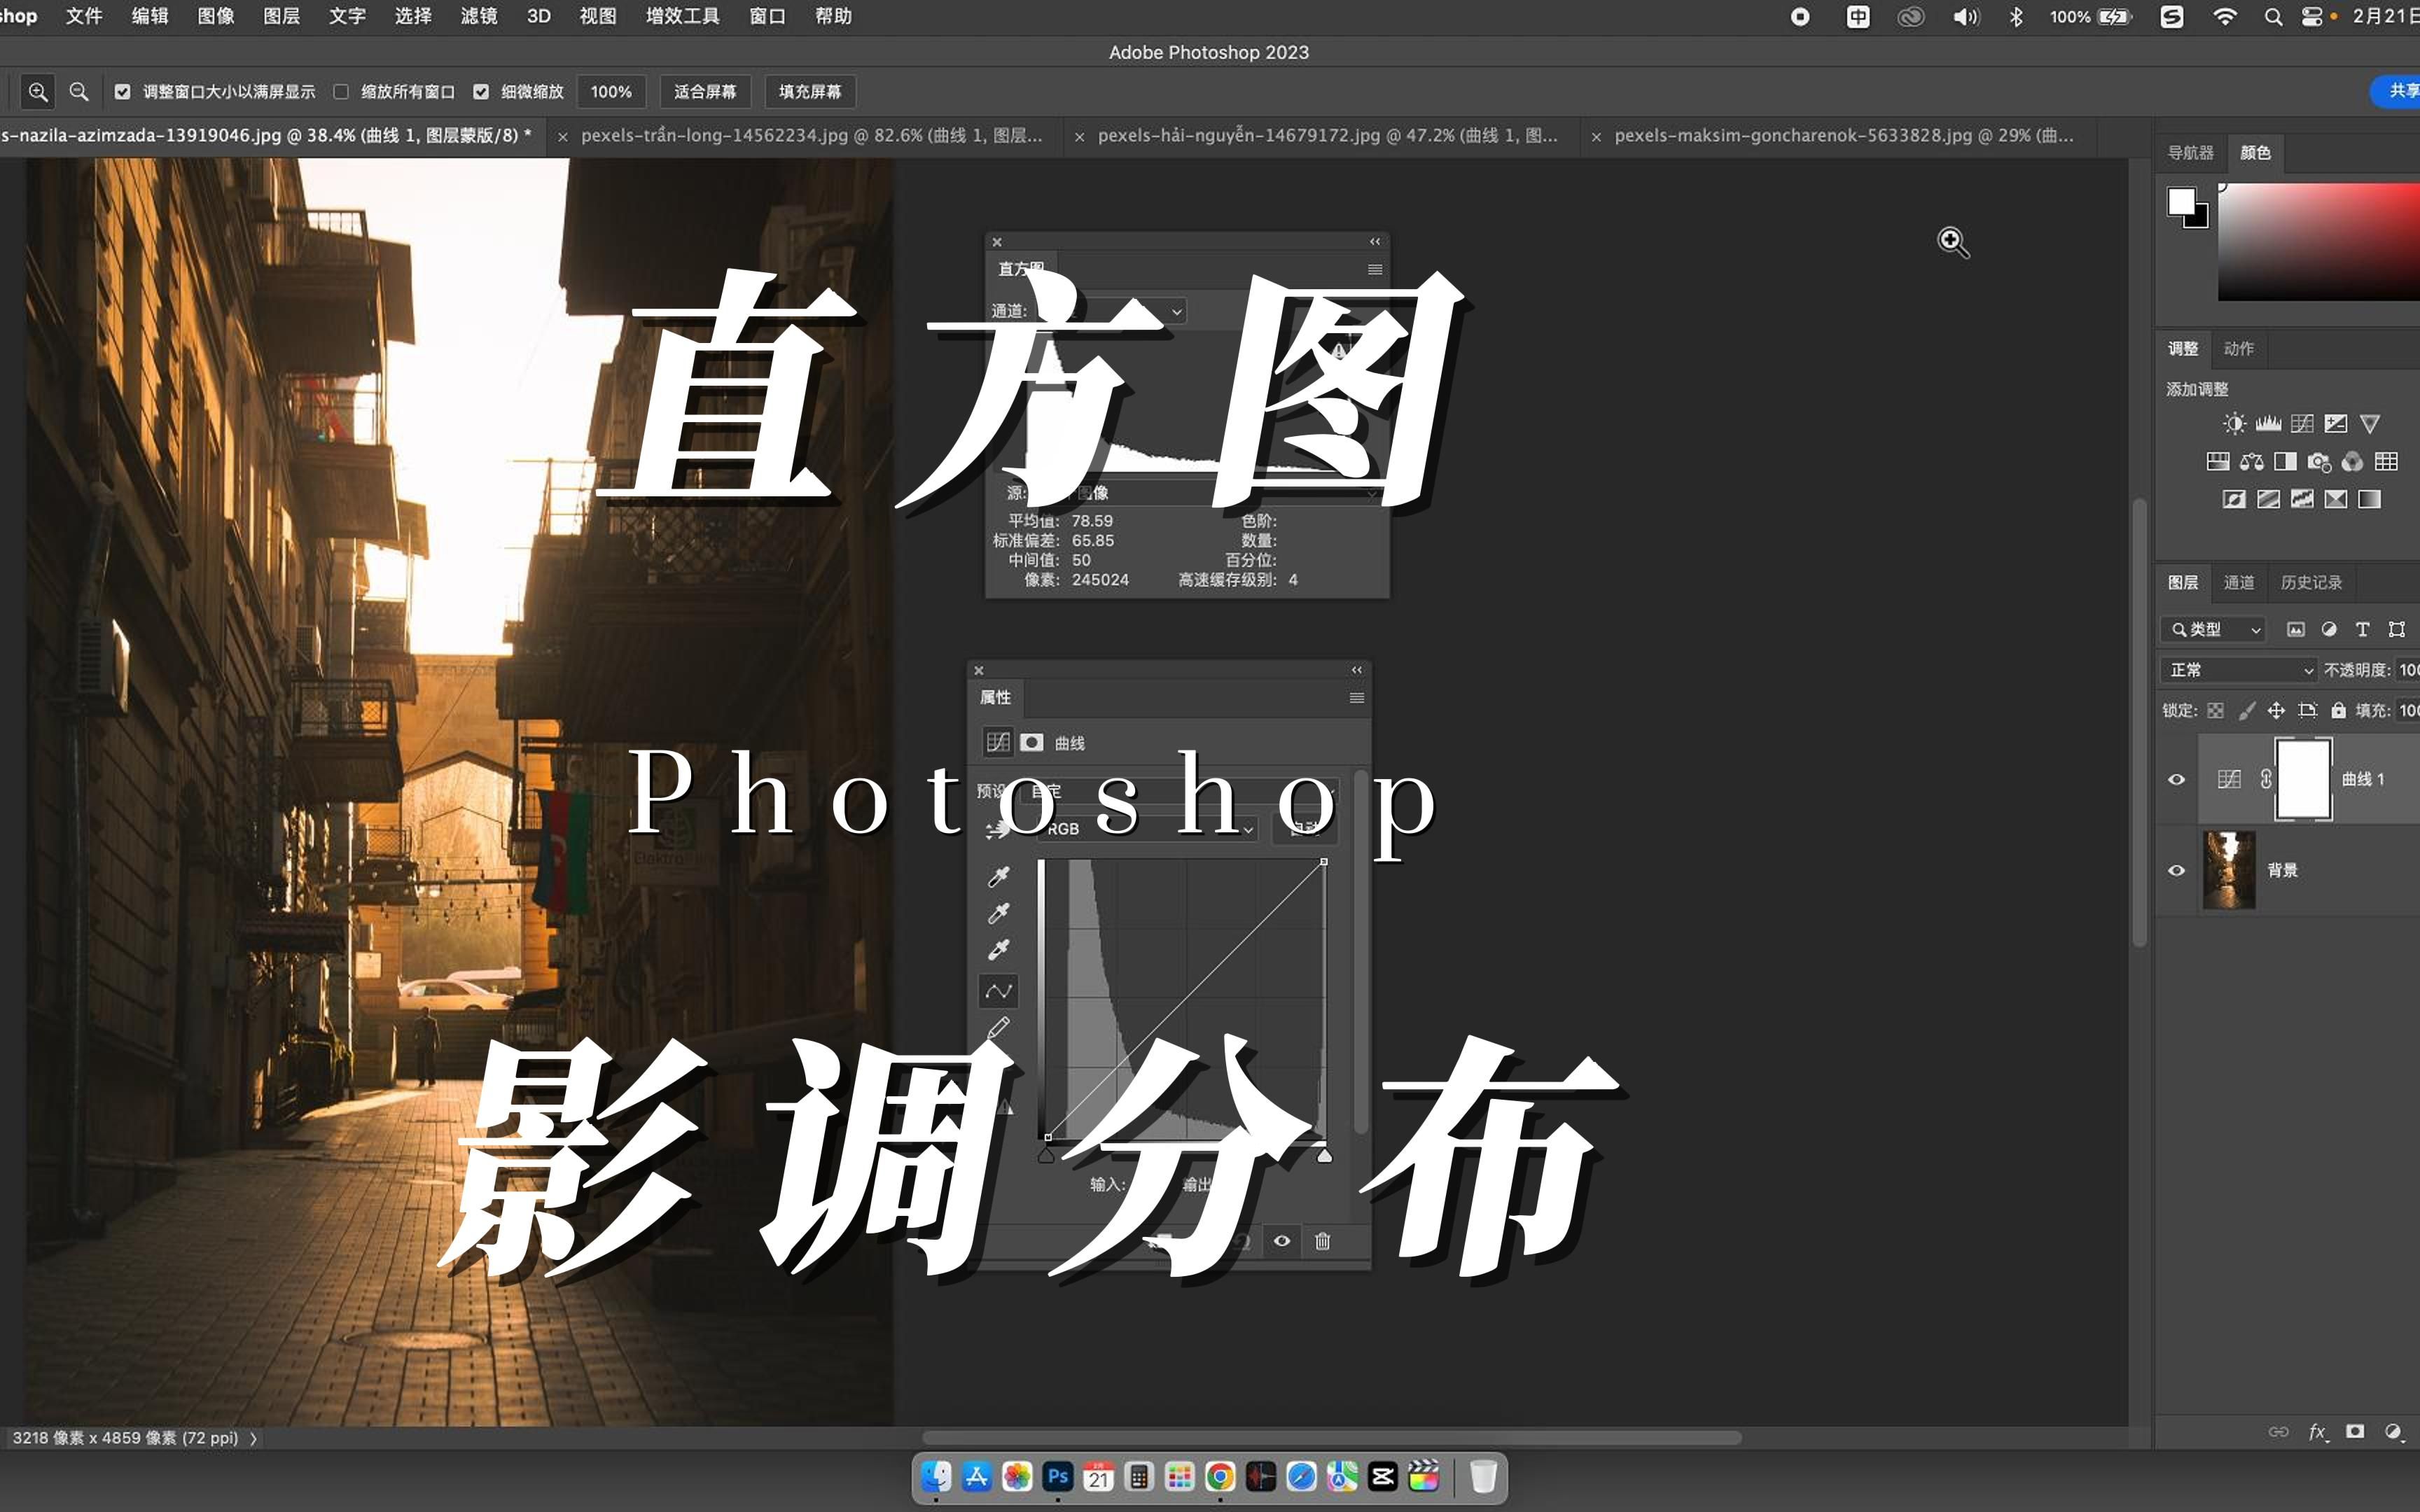2420x1512 pixels.
Task: Add a Threshold adjustment
Action: (x=2302, y=499)
